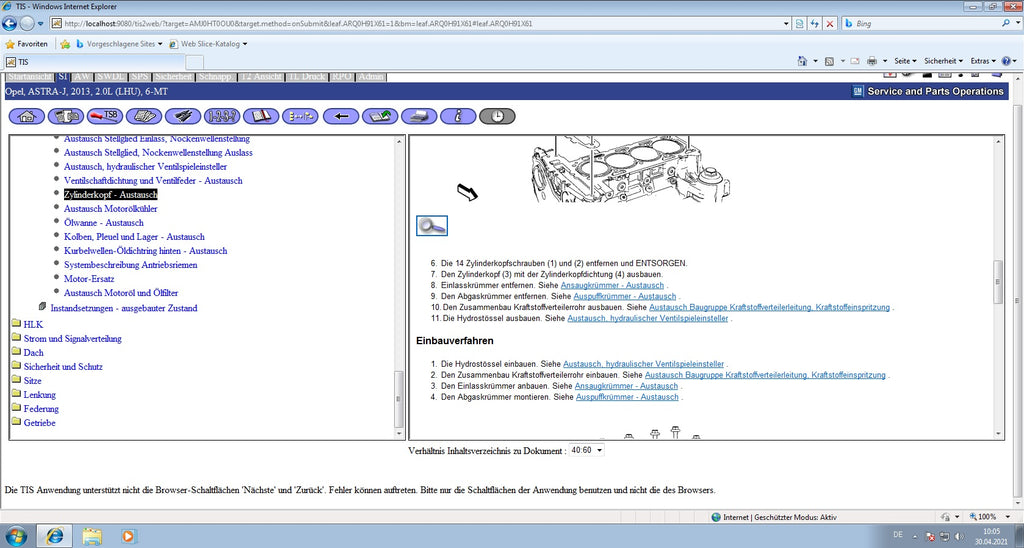Viewport: 1024px width, 548px height.
Task: Open the TSB screwdriver toolbar button
Action: click(x=105, y=116)
